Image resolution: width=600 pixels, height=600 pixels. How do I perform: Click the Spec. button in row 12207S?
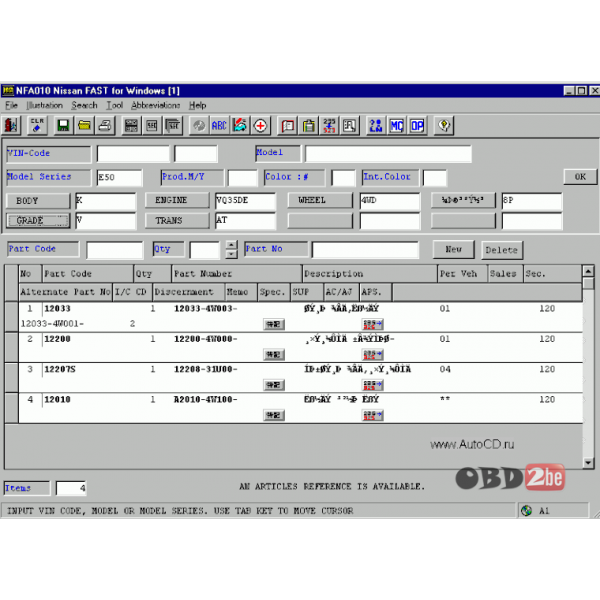pos(274,385)
